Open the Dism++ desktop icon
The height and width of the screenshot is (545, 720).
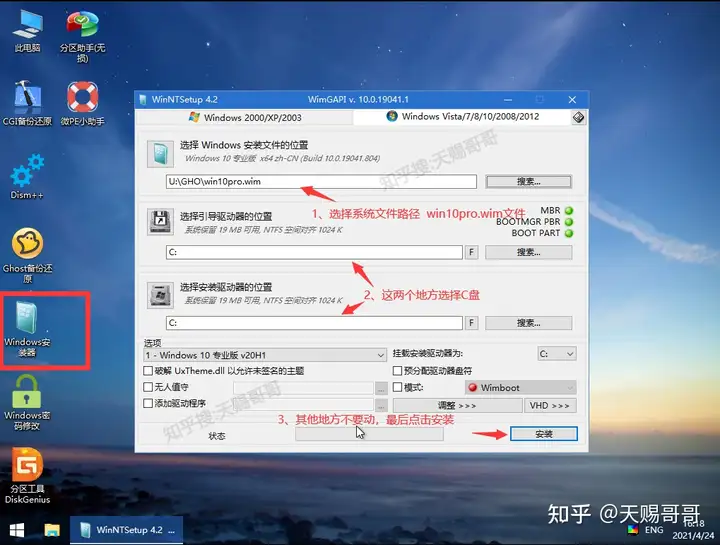(x=27, y=177)
